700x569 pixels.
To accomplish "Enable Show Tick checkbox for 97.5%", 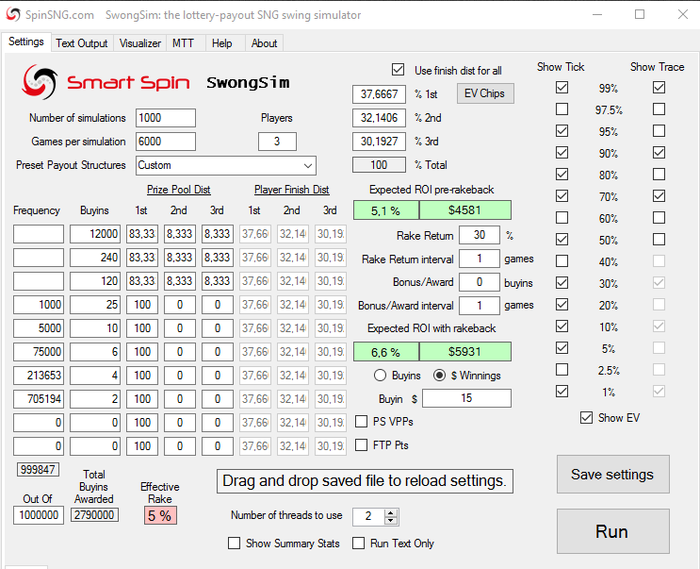I will pyautogui.click(x=562, y=109).
